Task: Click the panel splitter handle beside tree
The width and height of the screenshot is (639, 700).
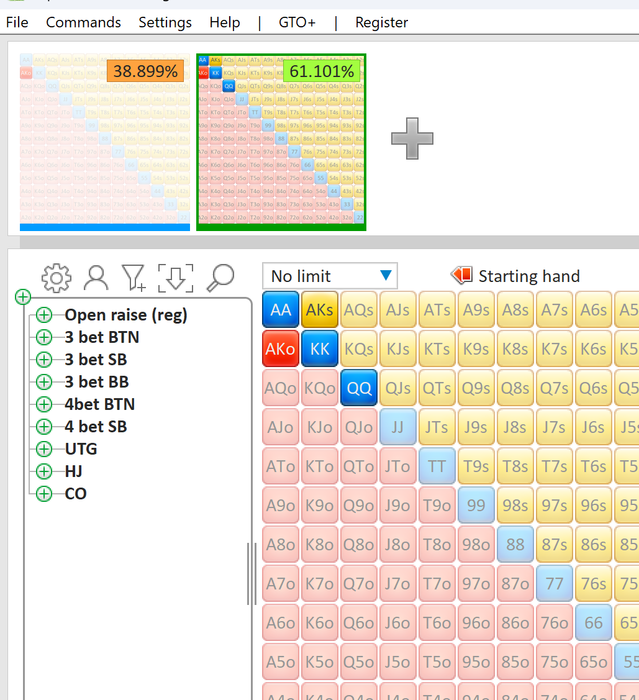Action: (x=252, y=574)
